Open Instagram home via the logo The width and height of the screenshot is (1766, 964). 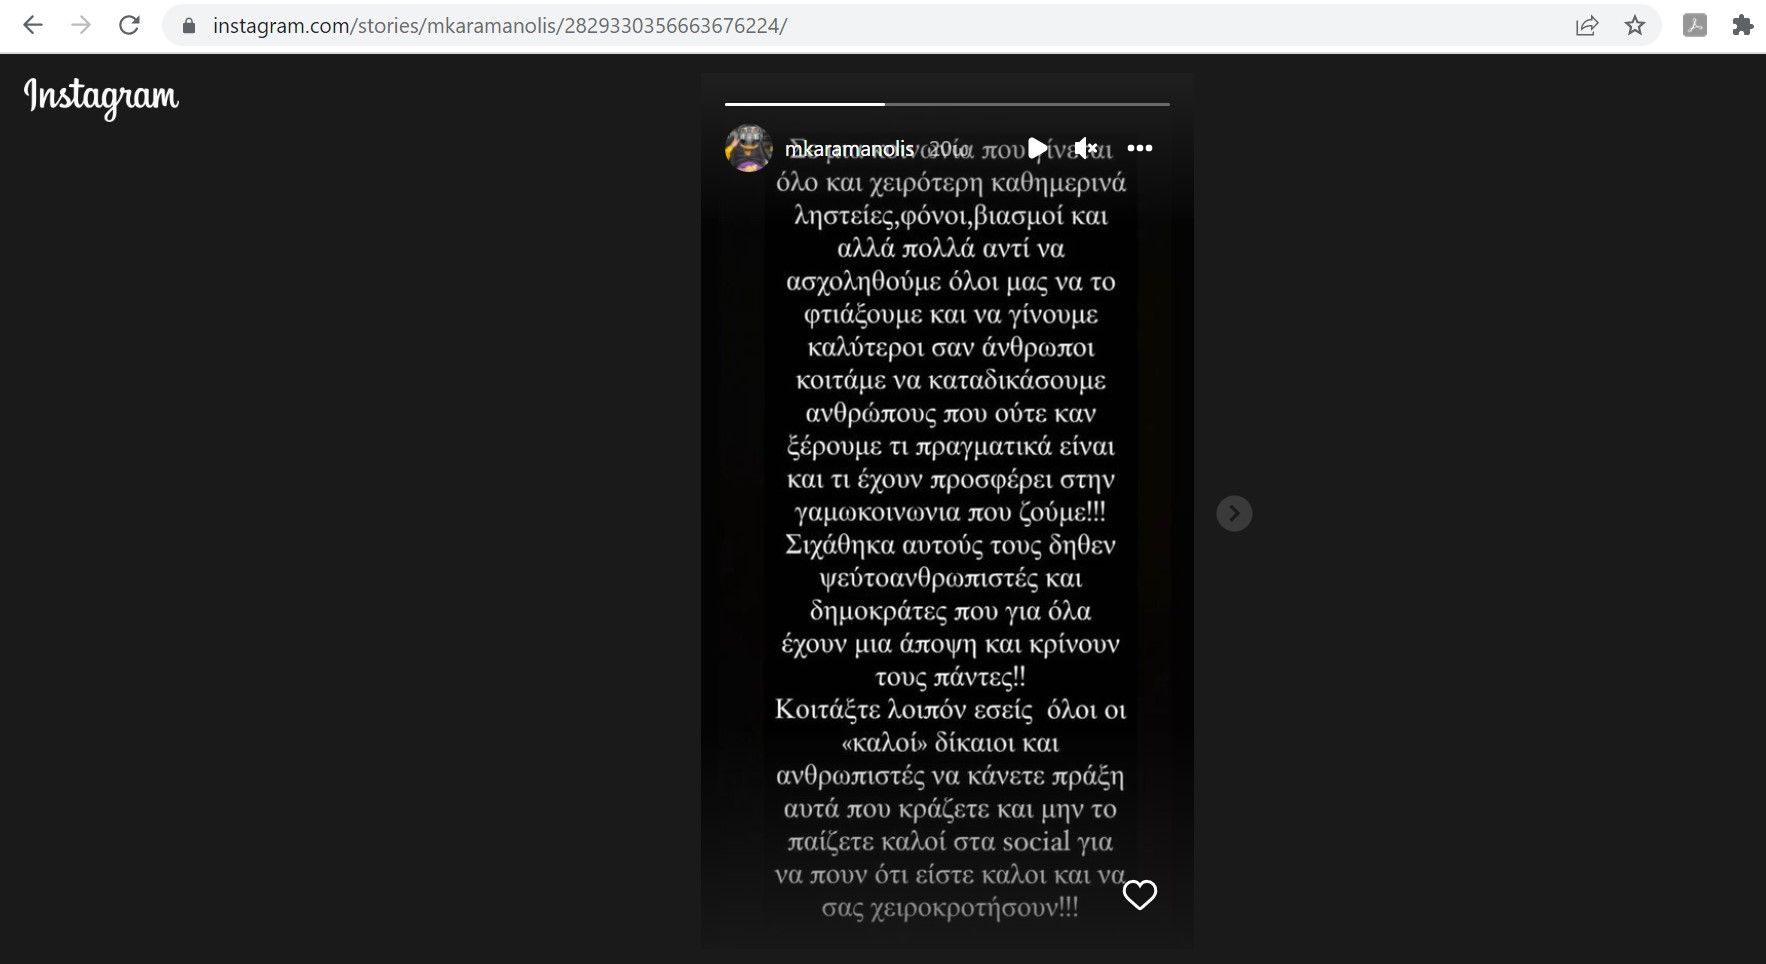tap(101, 97)
